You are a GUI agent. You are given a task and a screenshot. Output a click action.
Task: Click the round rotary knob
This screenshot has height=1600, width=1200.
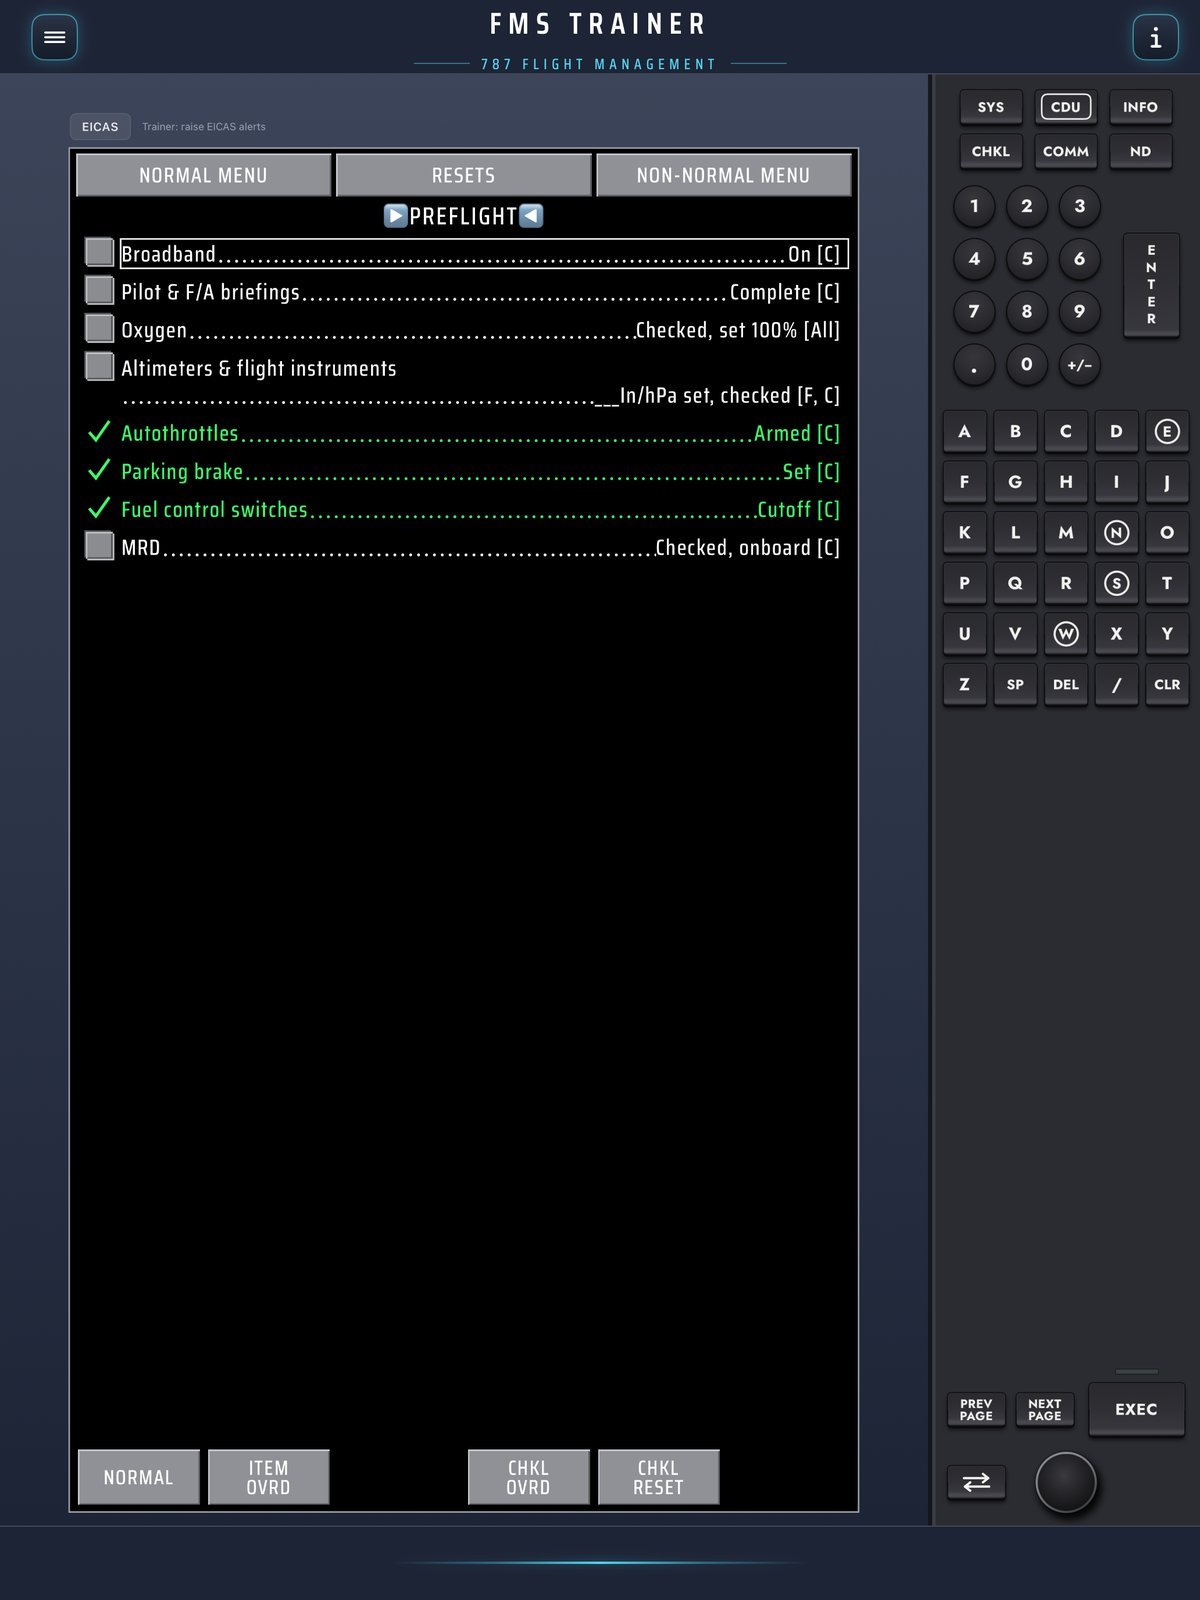click(x=1066, y=1482)
